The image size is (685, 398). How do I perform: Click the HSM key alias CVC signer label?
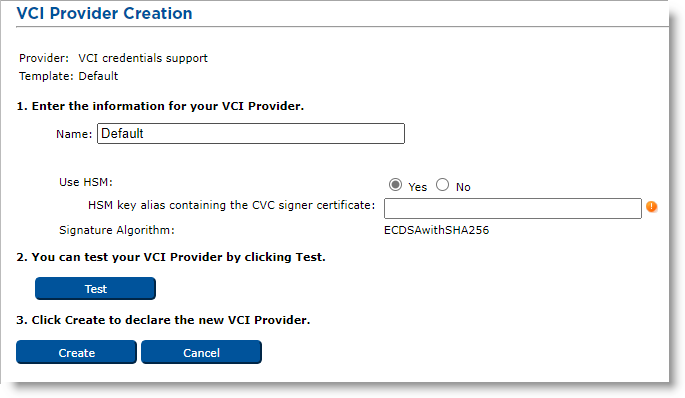[x=232, y=205]
